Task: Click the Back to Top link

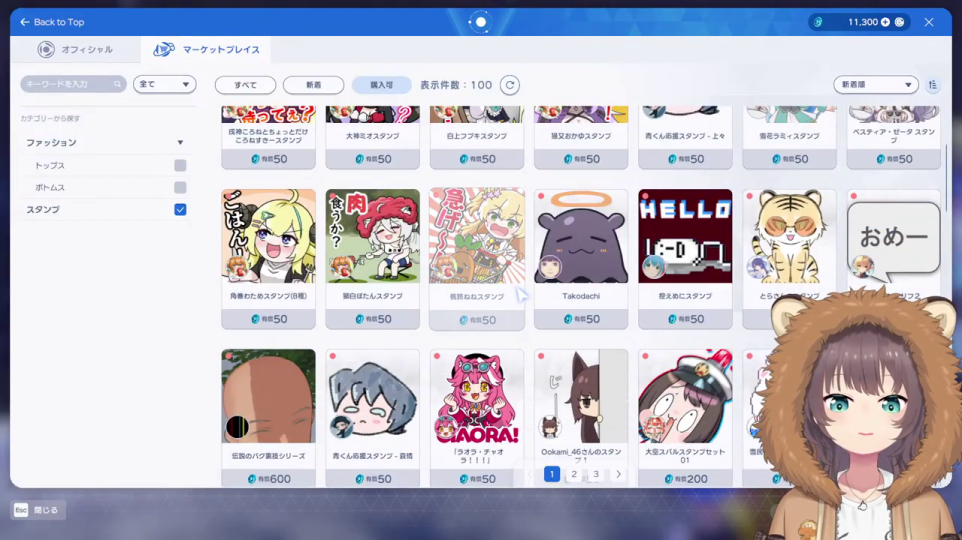Action: [59, 22]
